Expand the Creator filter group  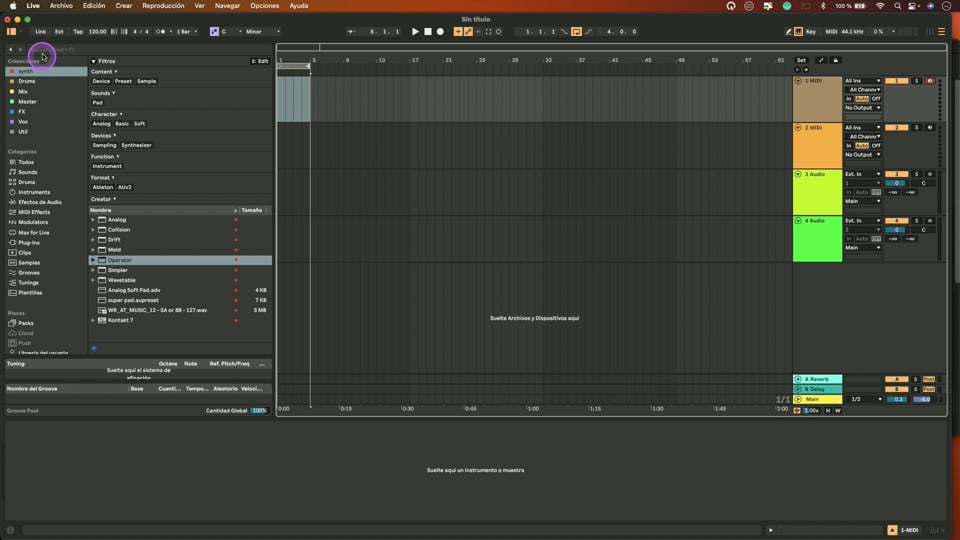(x=103, y=199)
